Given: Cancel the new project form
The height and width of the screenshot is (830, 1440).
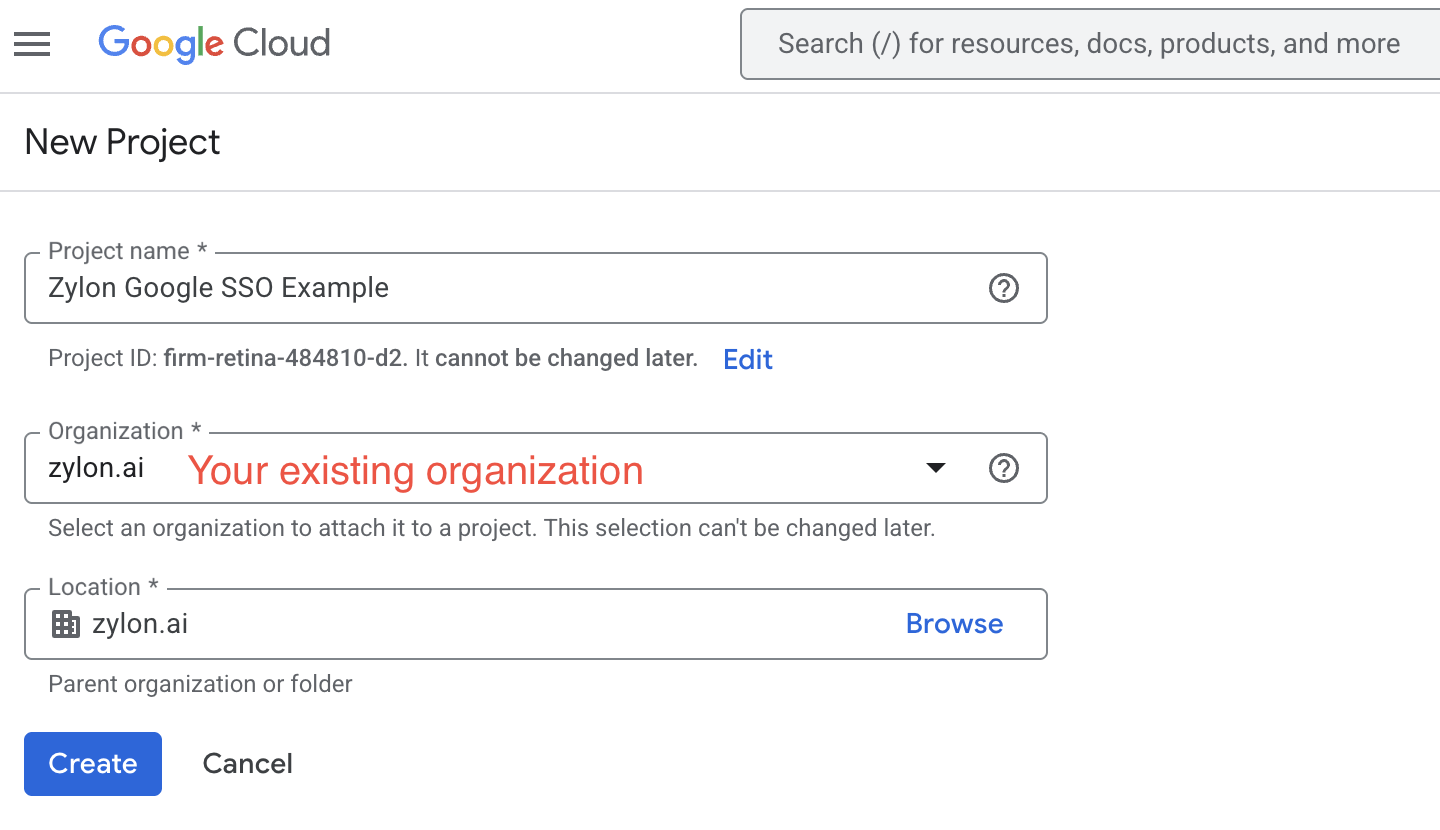Looking at the screenshot, I should 247,764.
